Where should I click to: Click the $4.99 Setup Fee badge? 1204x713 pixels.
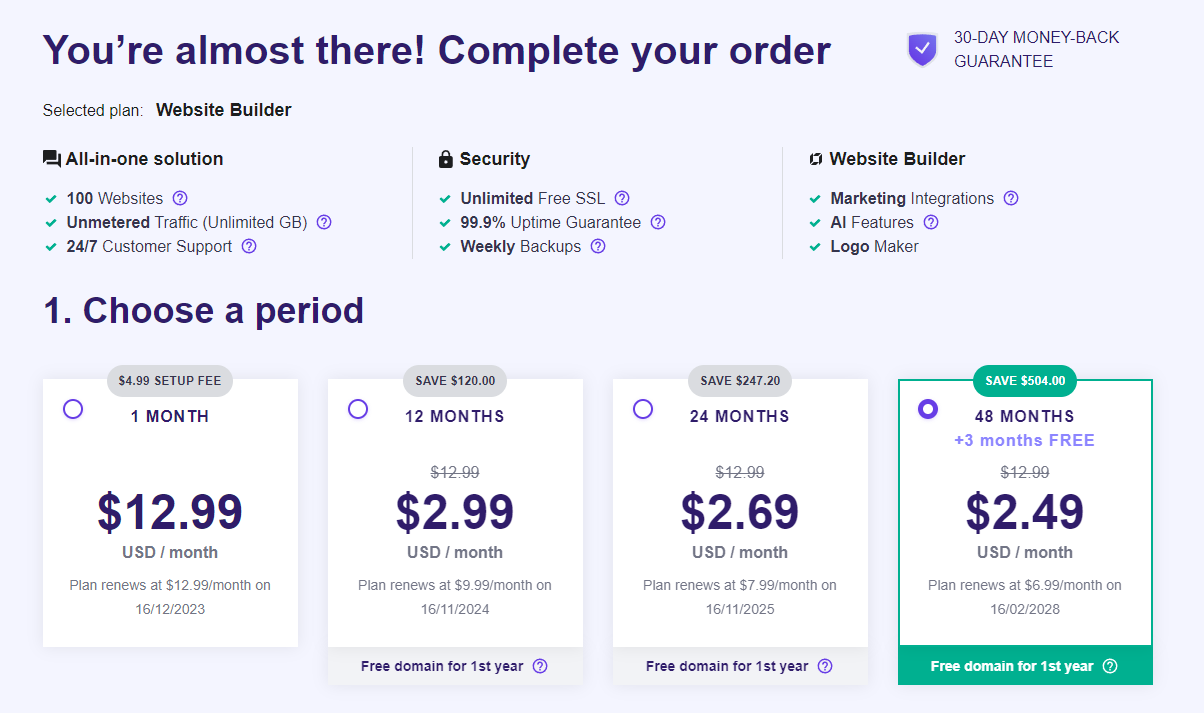(170, 380)
